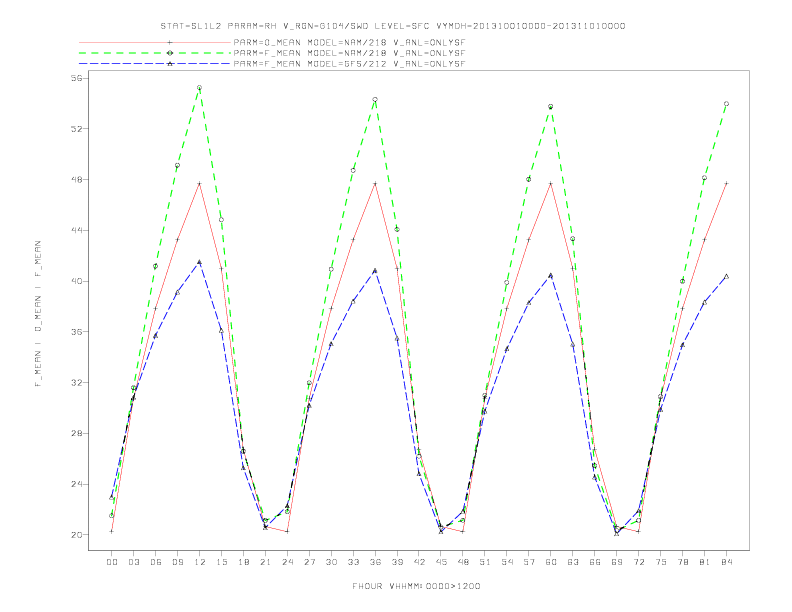The width and height of the screenshot is (792, 612).
Task: Click x-axis tick label 03
Action: click(x=133, y=562)
